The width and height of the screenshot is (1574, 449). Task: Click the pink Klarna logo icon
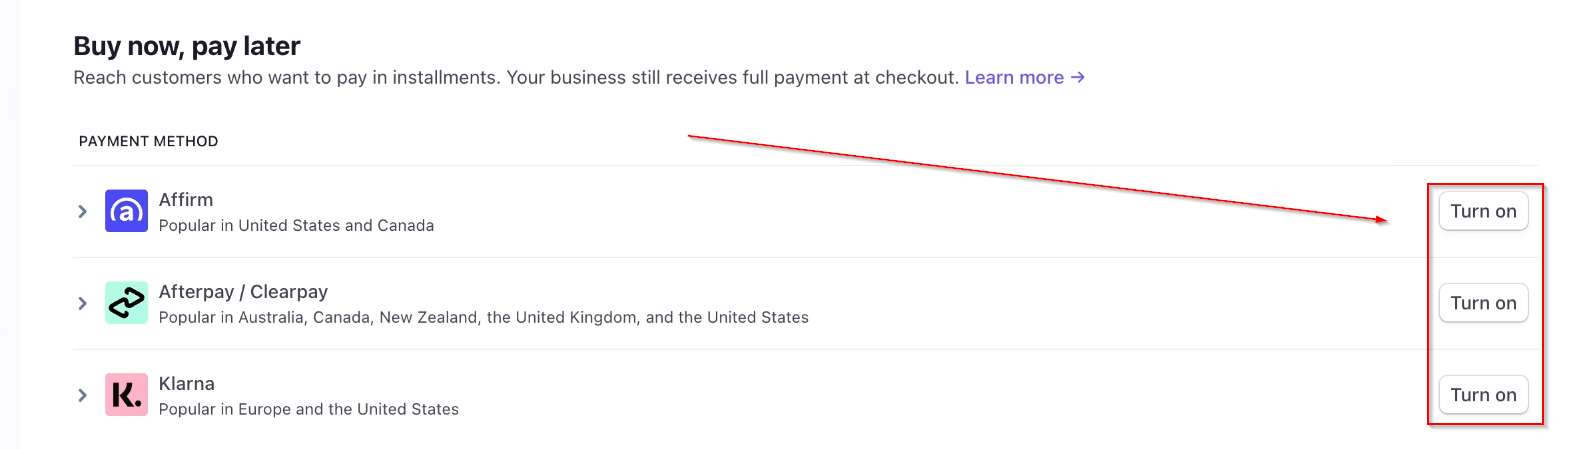pos(126,395)
